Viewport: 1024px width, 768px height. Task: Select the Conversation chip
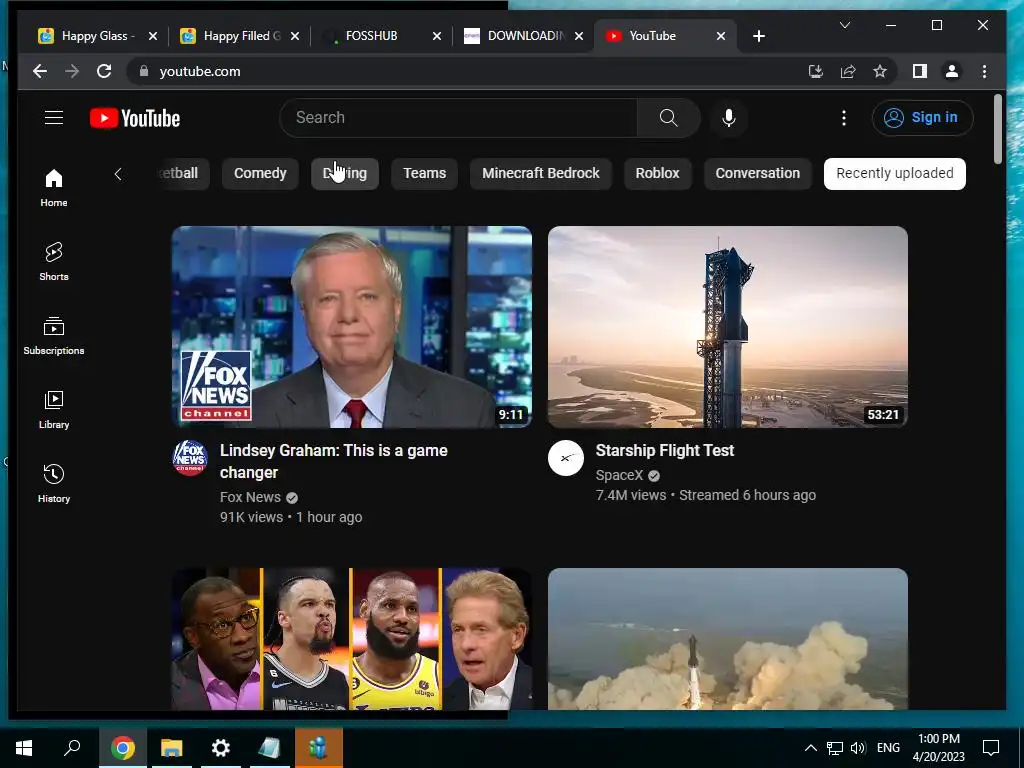pos(758,173)
